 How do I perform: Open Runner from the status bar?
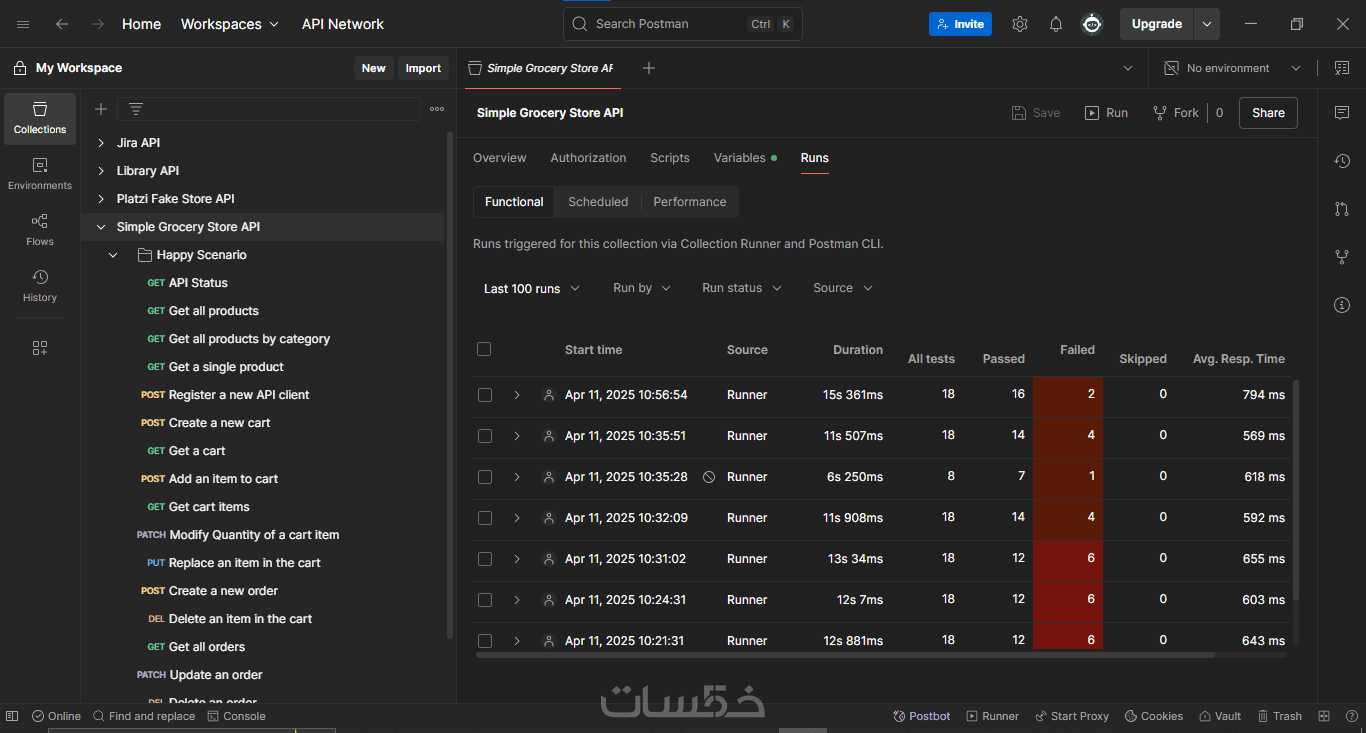[x=992, y=716]
